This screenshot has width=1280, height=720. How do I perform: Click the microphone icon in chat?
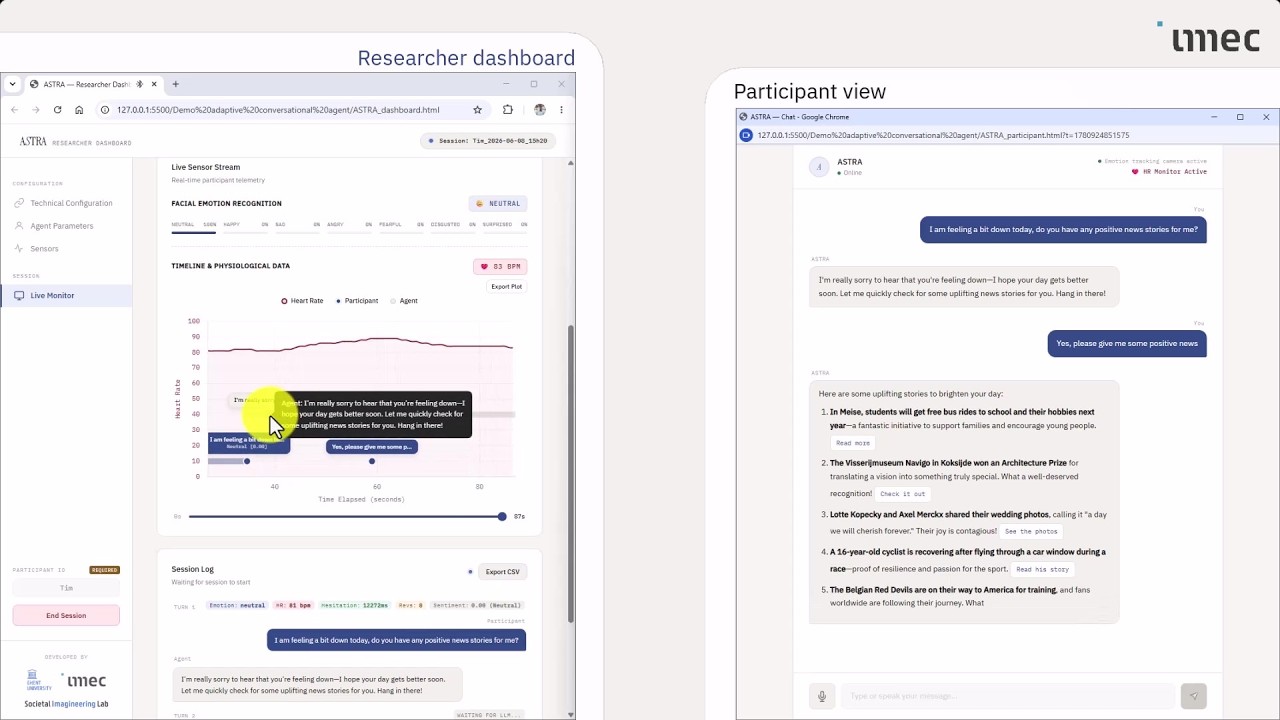click(822, 696)
